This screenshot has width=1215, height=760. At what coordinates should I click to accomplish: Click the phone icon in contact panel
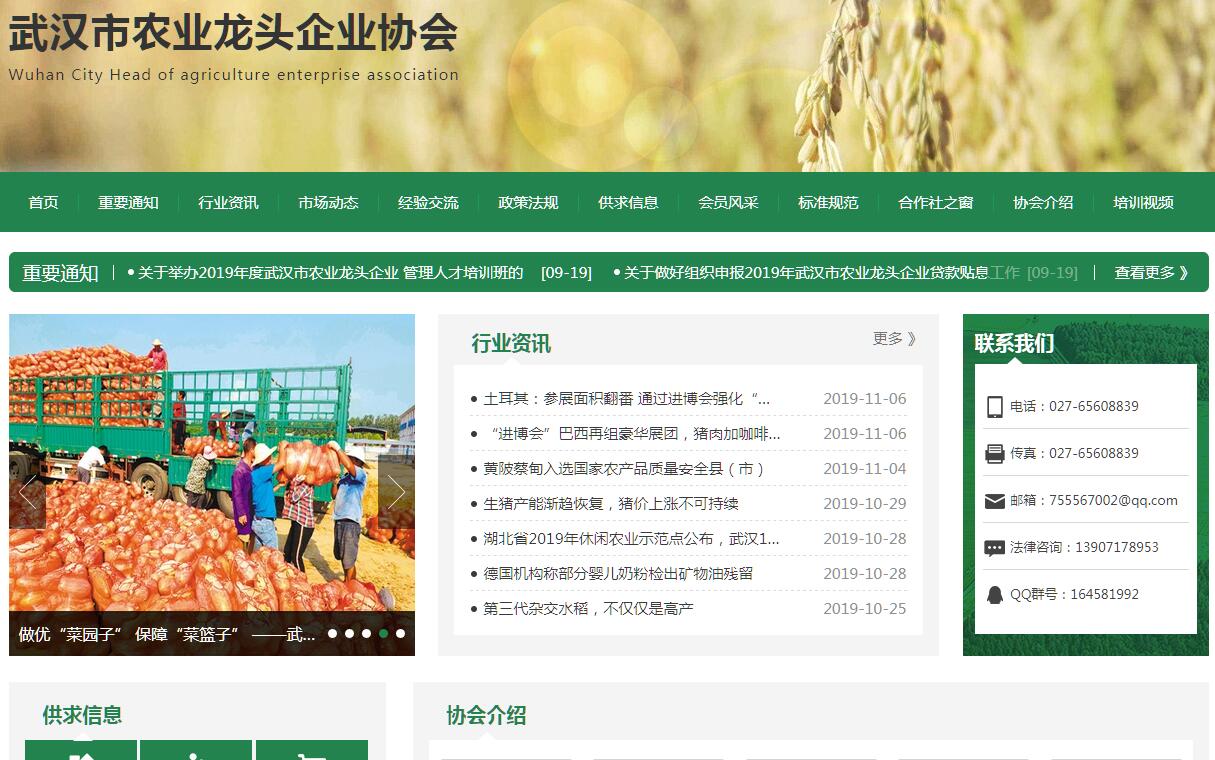pyautogui.click(x=994, y=407)
